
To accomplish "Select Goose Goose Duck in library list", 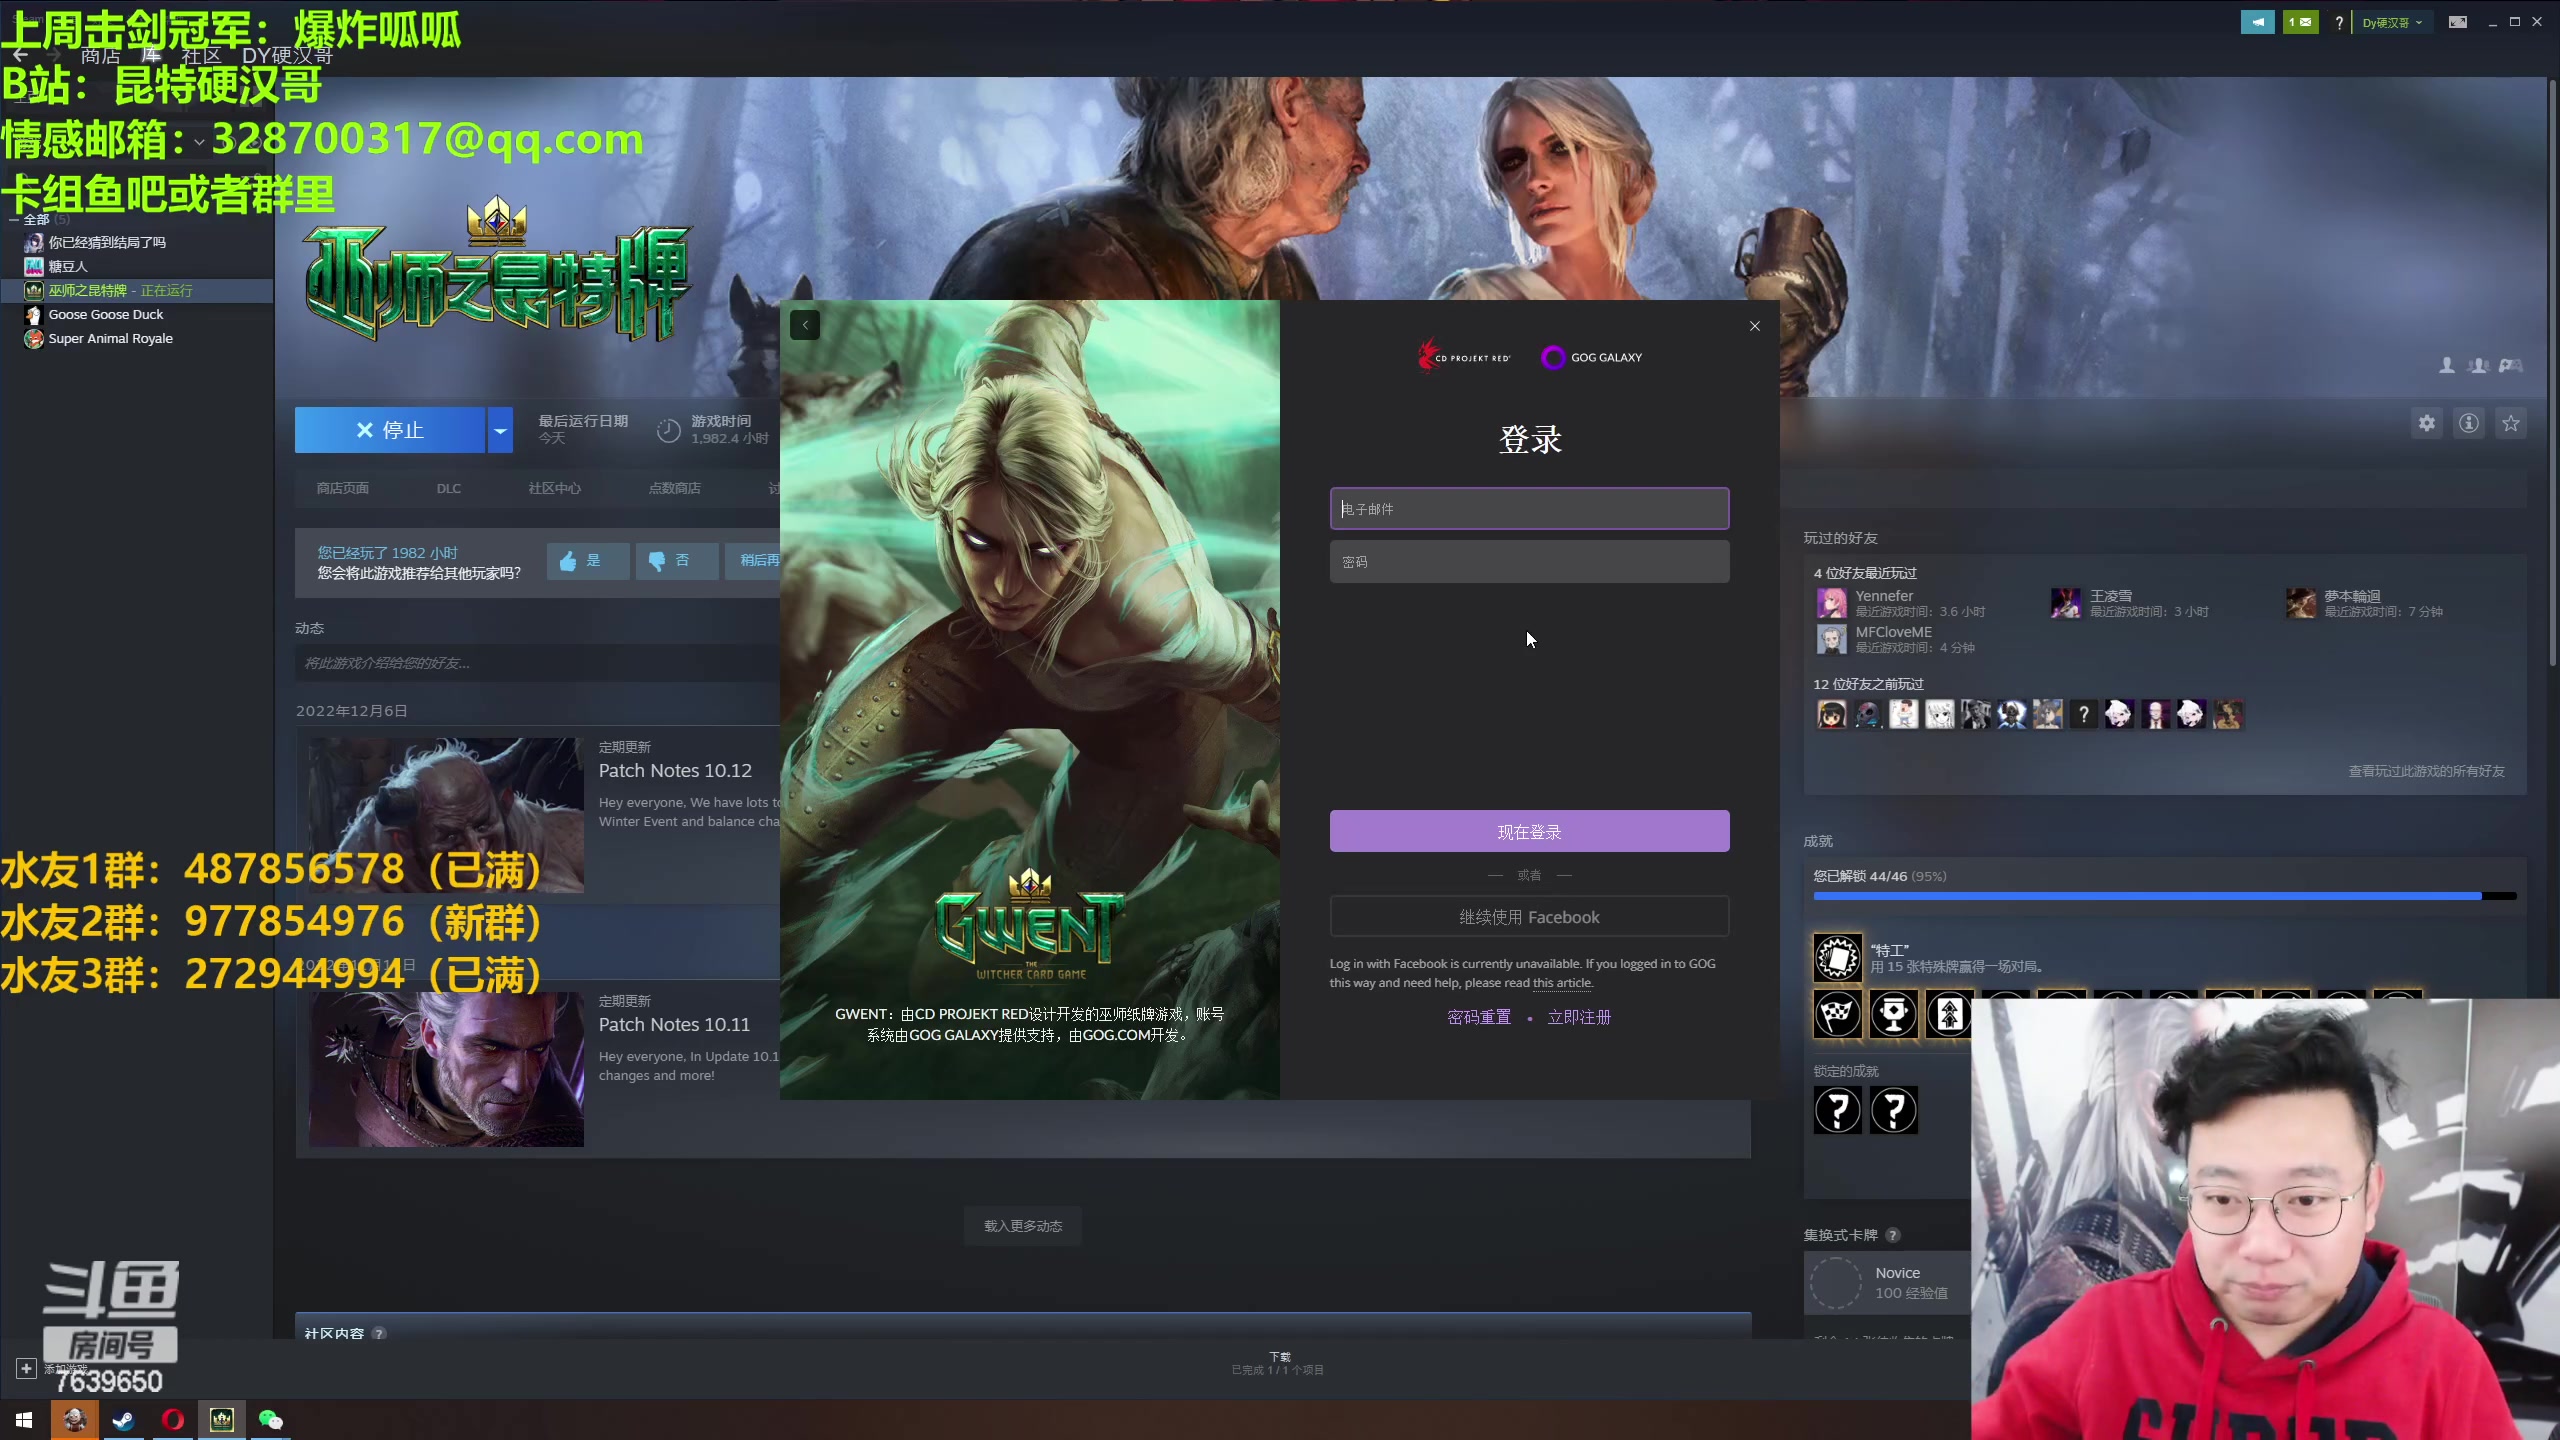I will point(106,314).
